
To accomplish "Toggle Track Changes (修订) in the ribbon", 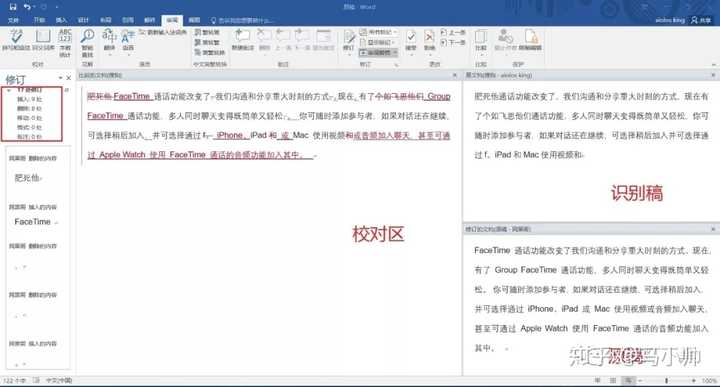I will (349, 40).
